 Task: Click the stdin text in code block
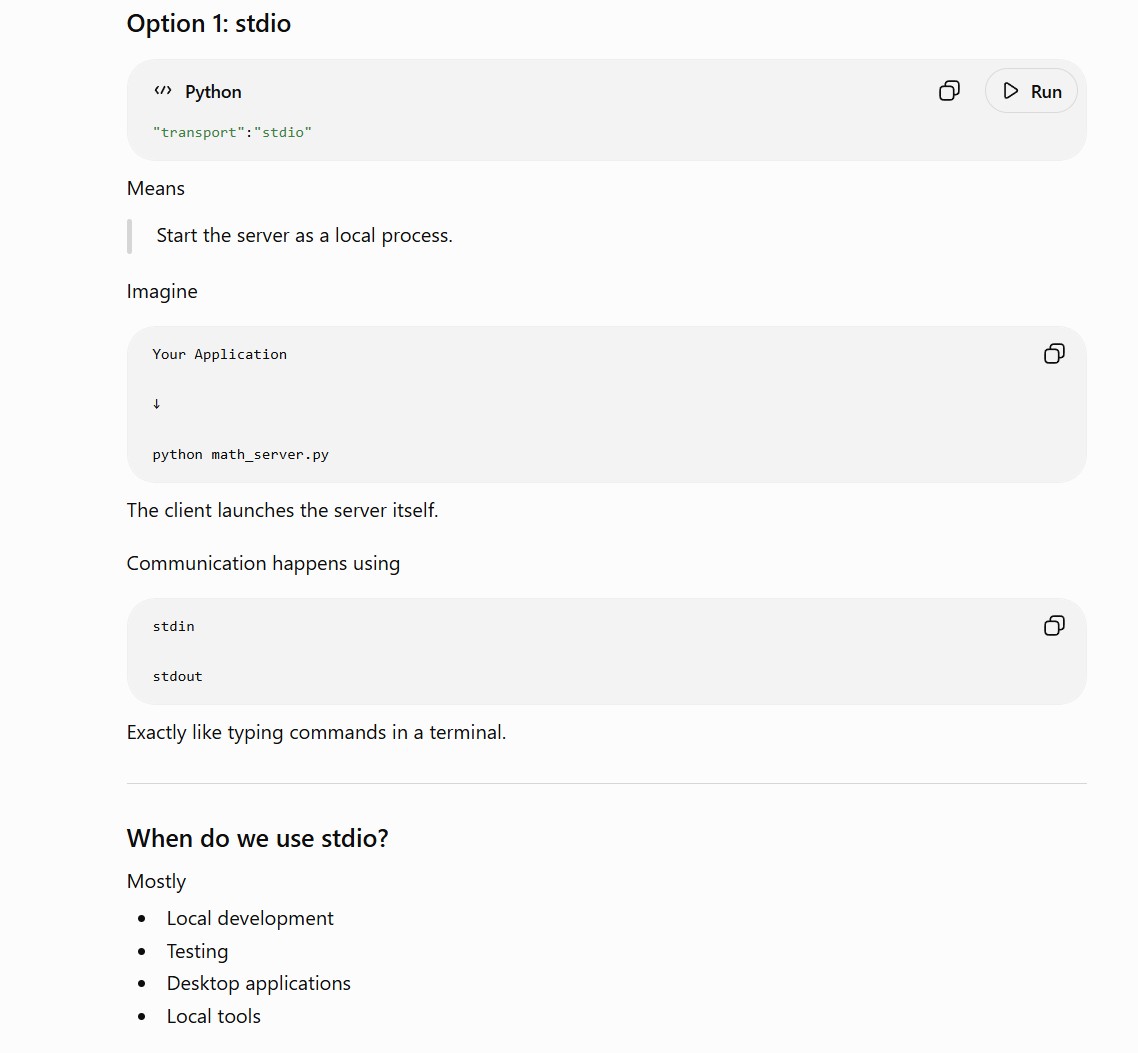(x=173, y=626)
